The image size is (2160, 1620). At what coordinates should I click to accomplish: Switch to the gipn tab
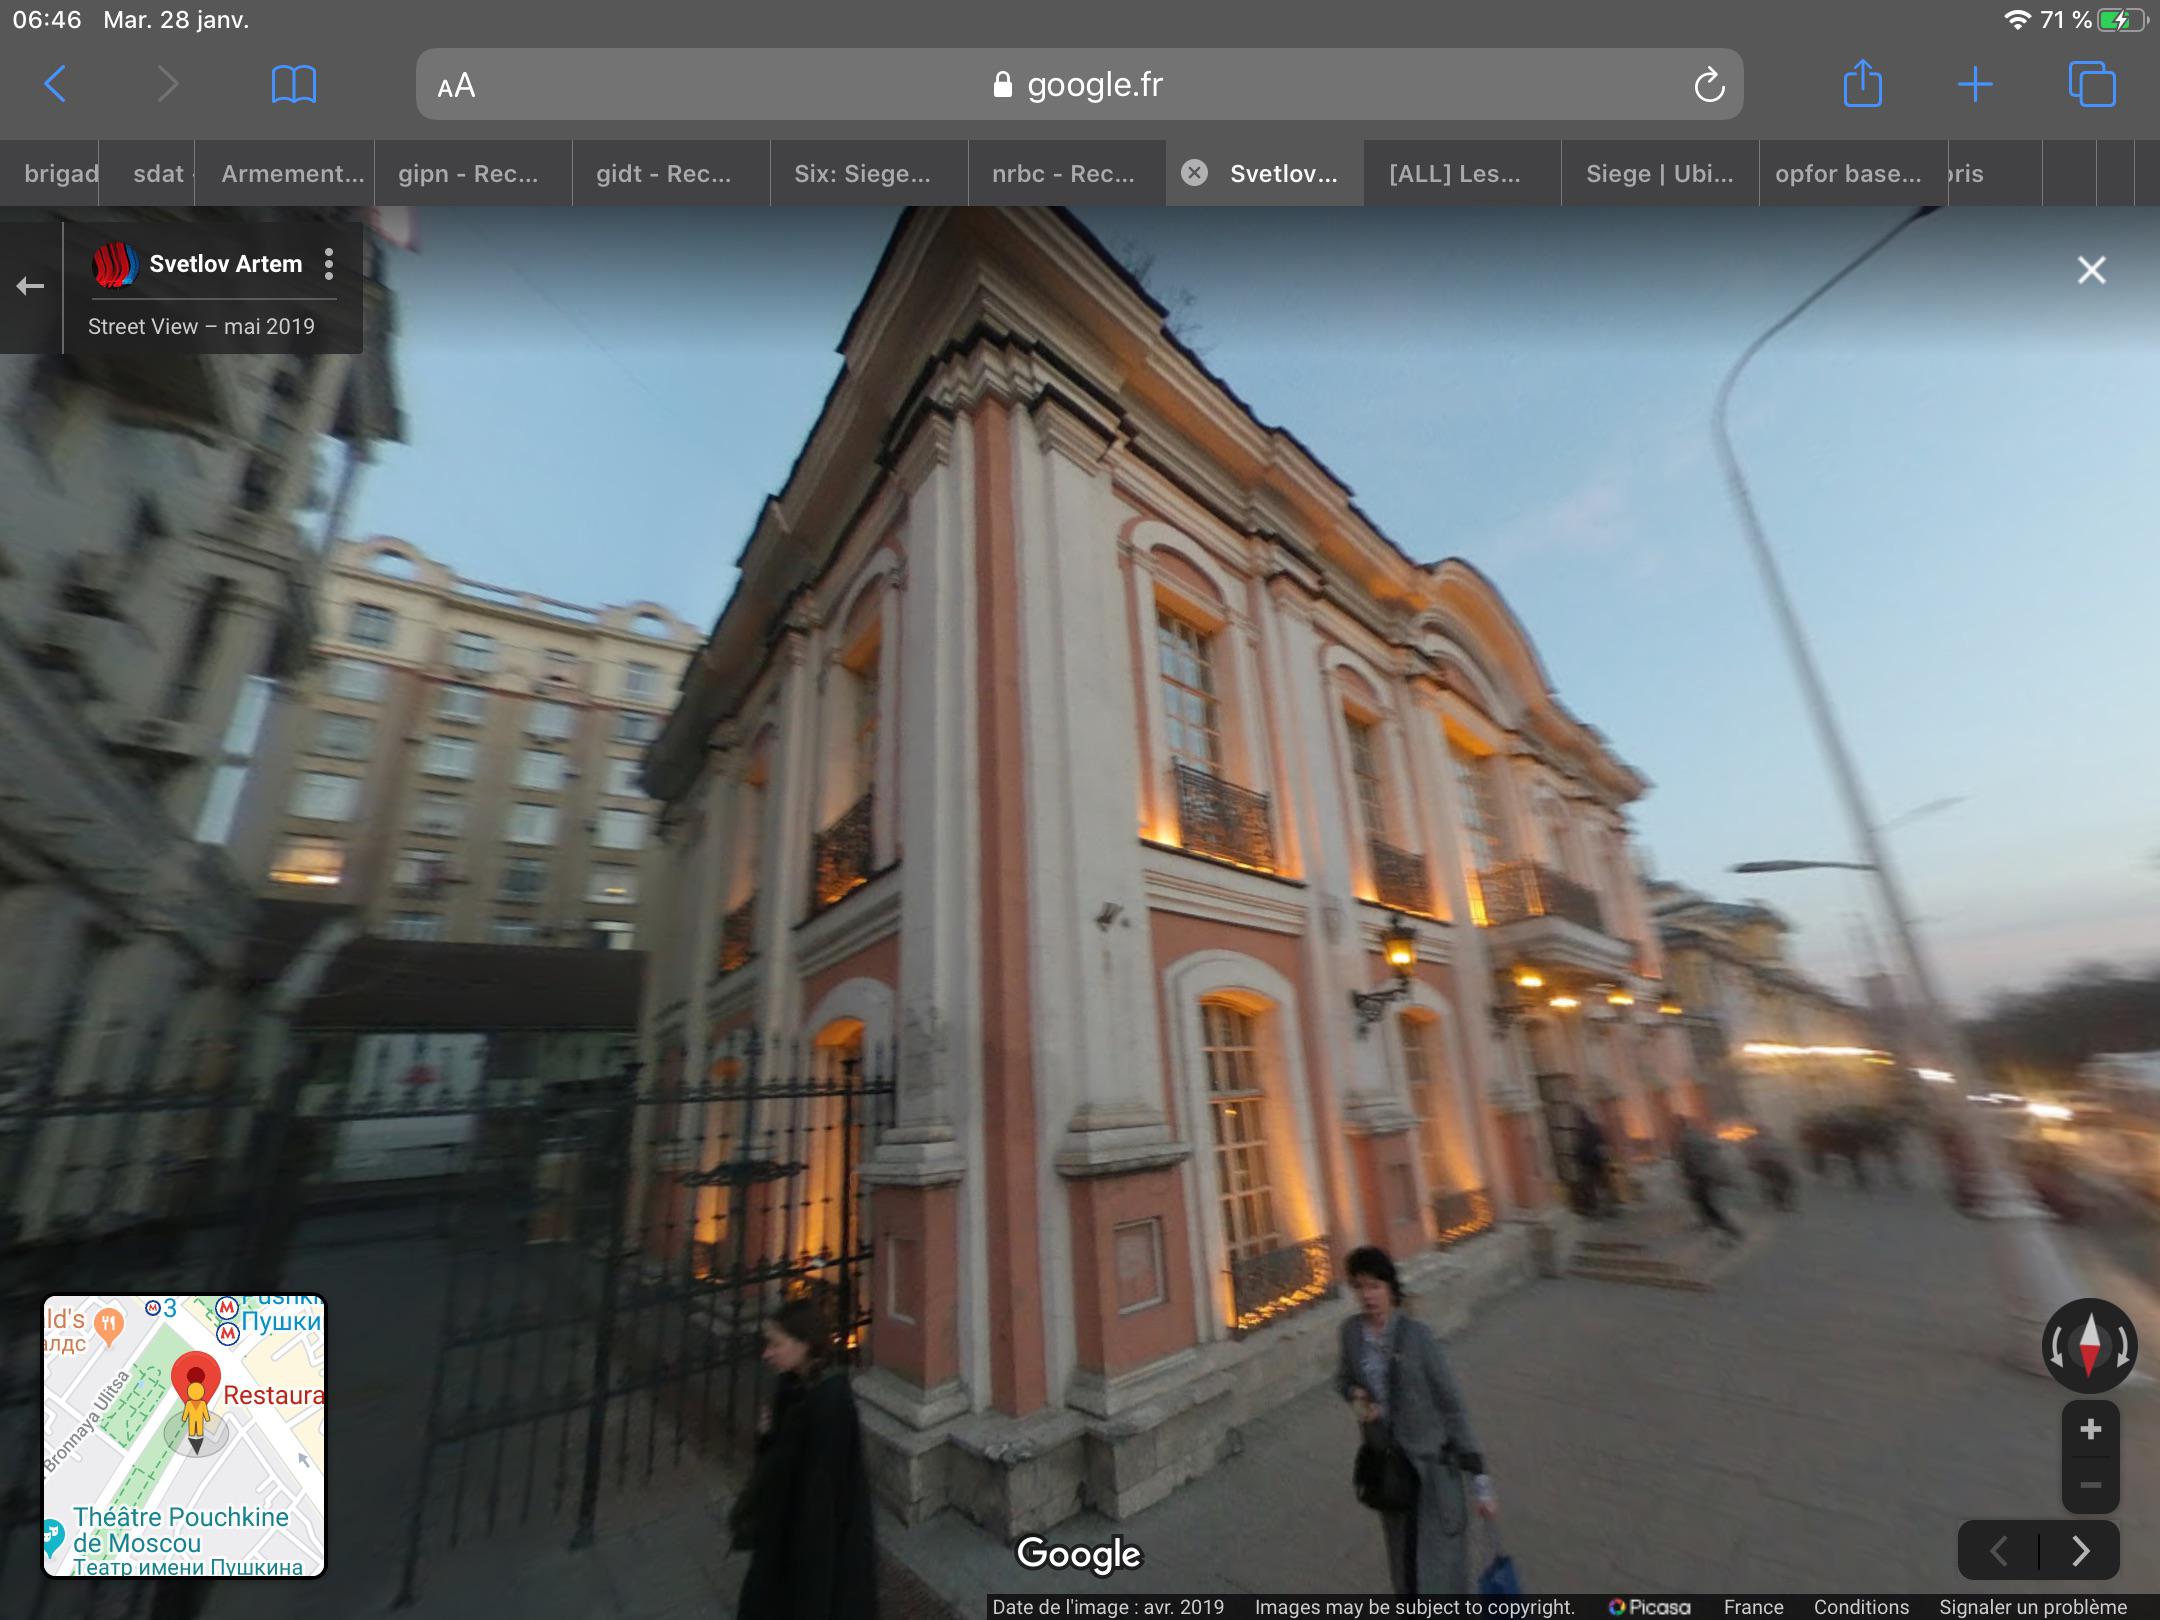click(x=468, y=174)
